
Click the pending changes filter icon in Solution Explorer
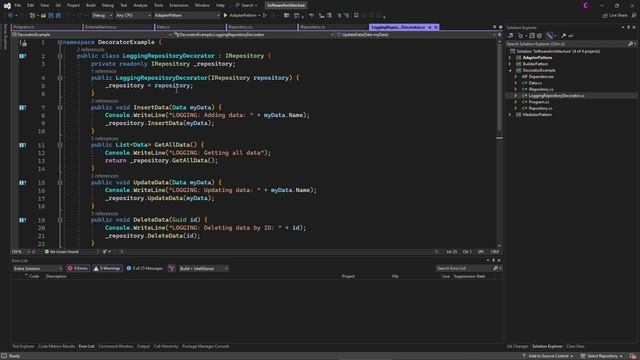[521, 36]
